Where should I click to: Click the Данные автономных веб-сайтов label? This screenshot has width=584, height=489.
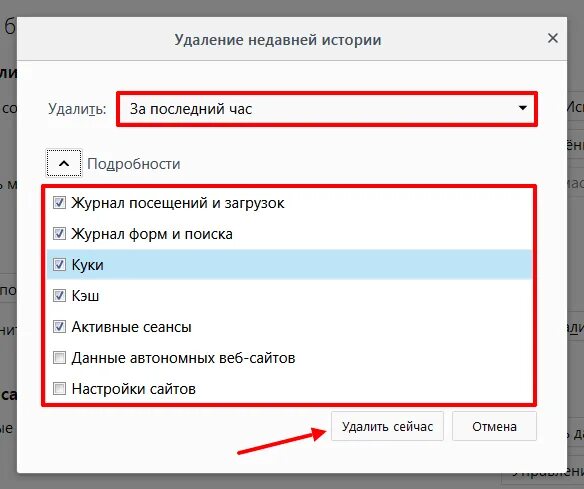click(183, 358)
